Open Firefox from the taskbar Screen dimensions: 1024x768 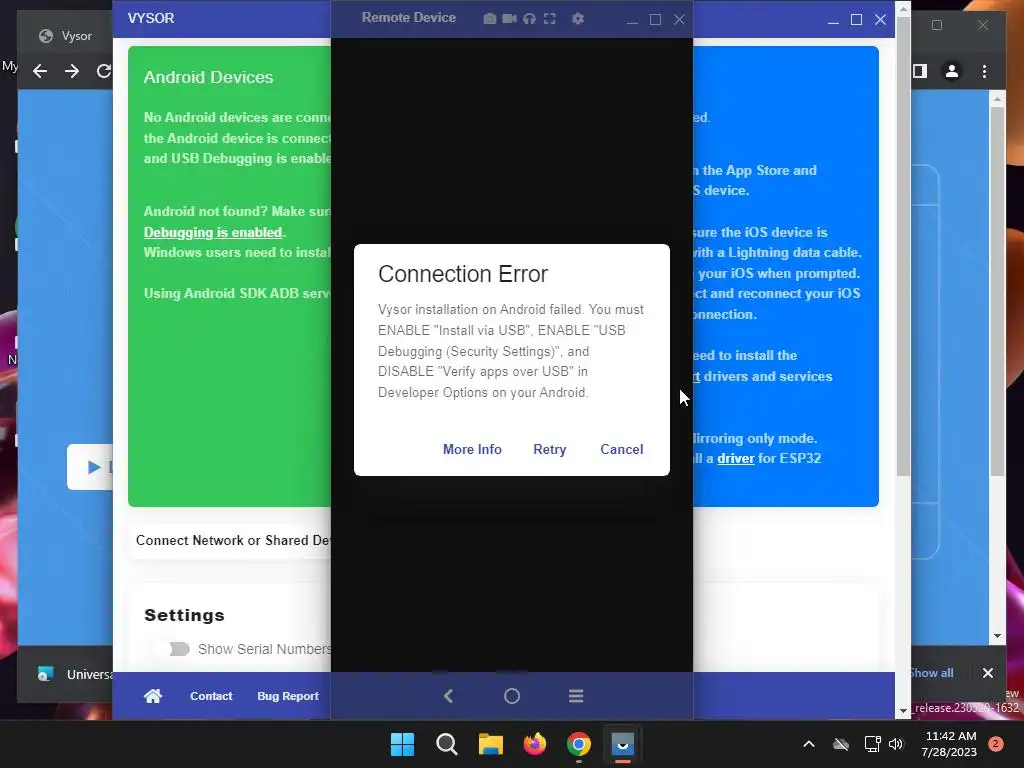535,744
